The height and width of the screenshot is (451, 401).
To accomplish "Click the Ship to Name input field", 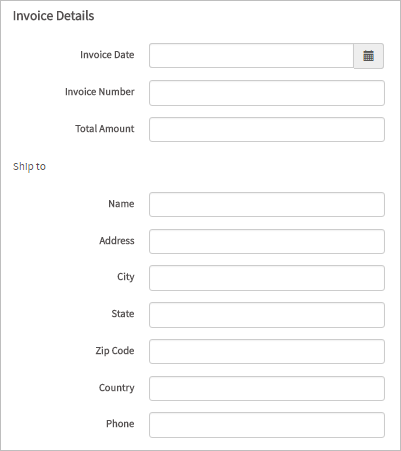I will coord(267,204).
